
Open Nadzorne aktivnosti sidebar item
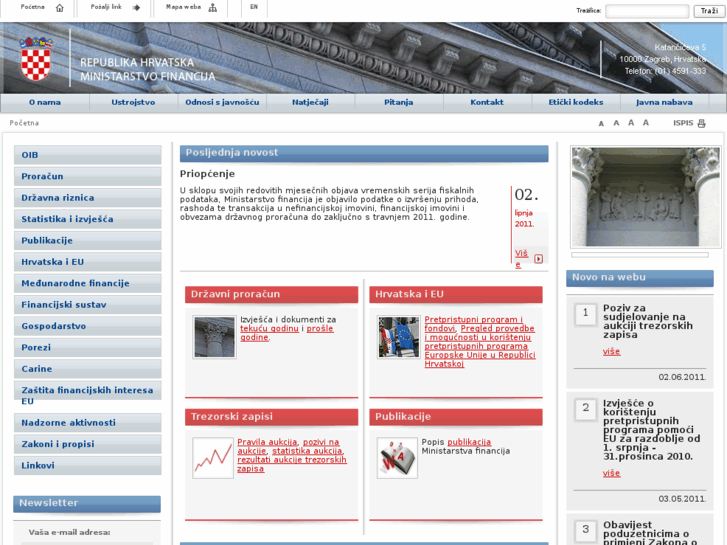[x=88, y=423]
